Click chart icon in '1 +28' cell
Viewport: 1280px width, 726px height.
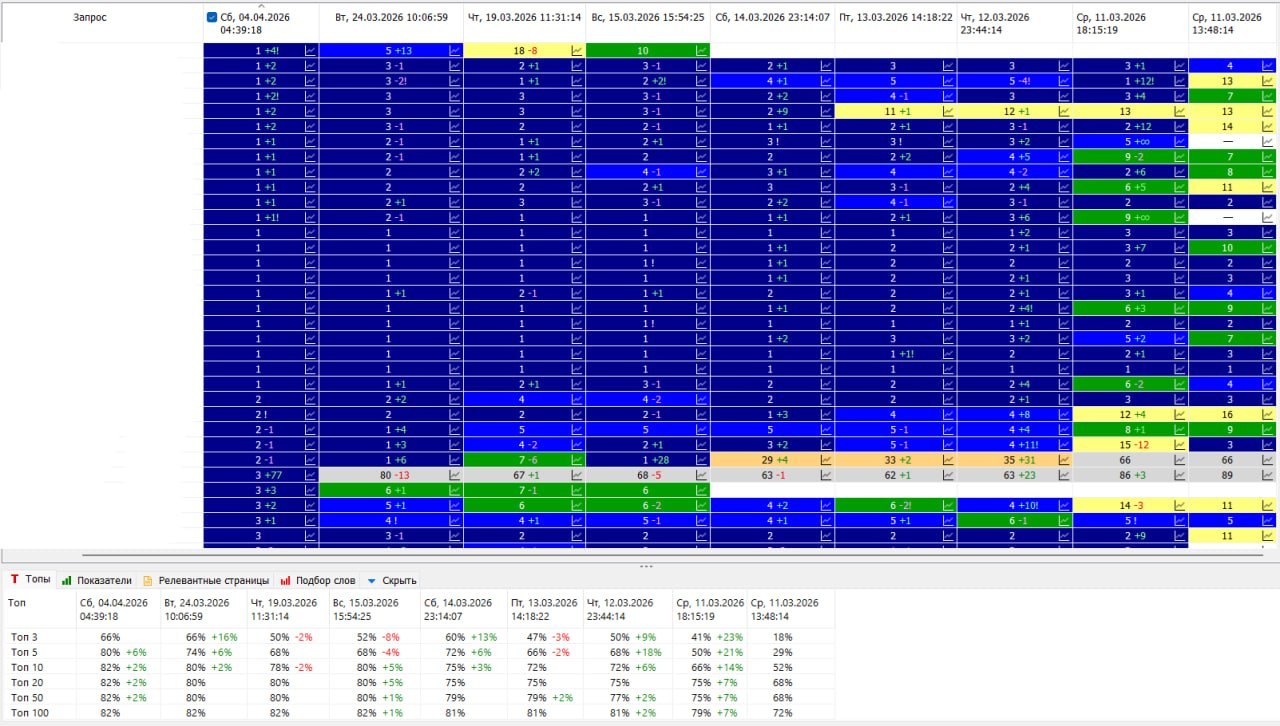pyautogui.click(x=702, y=460)
